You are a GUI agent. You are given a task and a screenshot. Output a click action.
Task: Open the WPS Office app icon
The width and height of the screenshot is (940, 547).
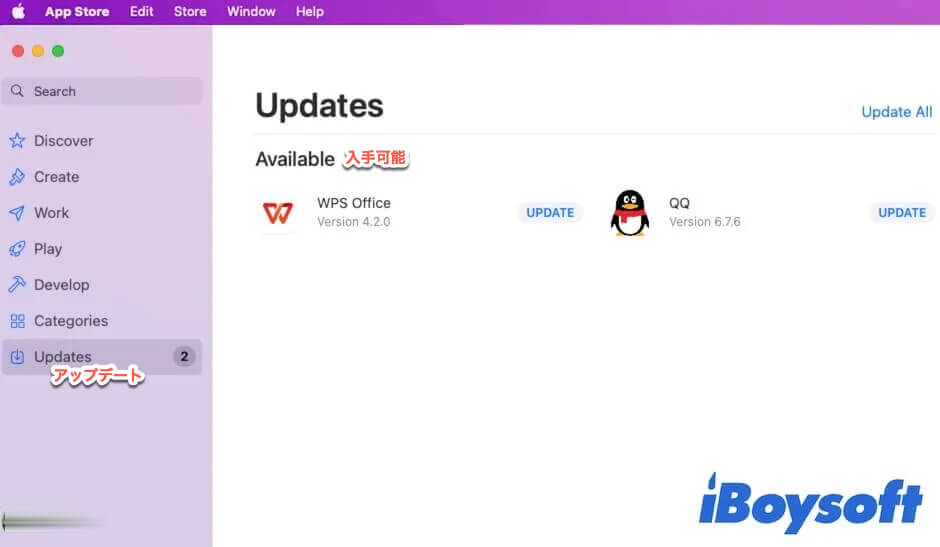click(x=278, y=213)
